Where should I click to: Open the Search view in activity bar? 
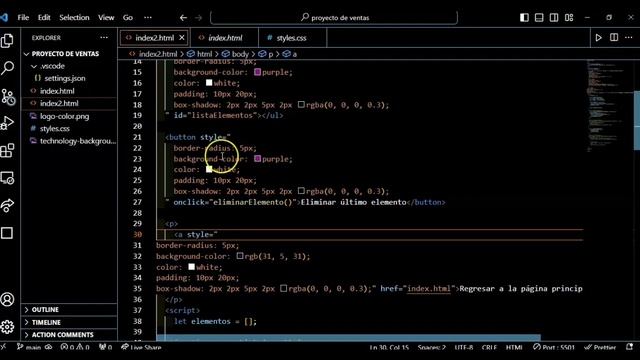[x=7, y=68]
